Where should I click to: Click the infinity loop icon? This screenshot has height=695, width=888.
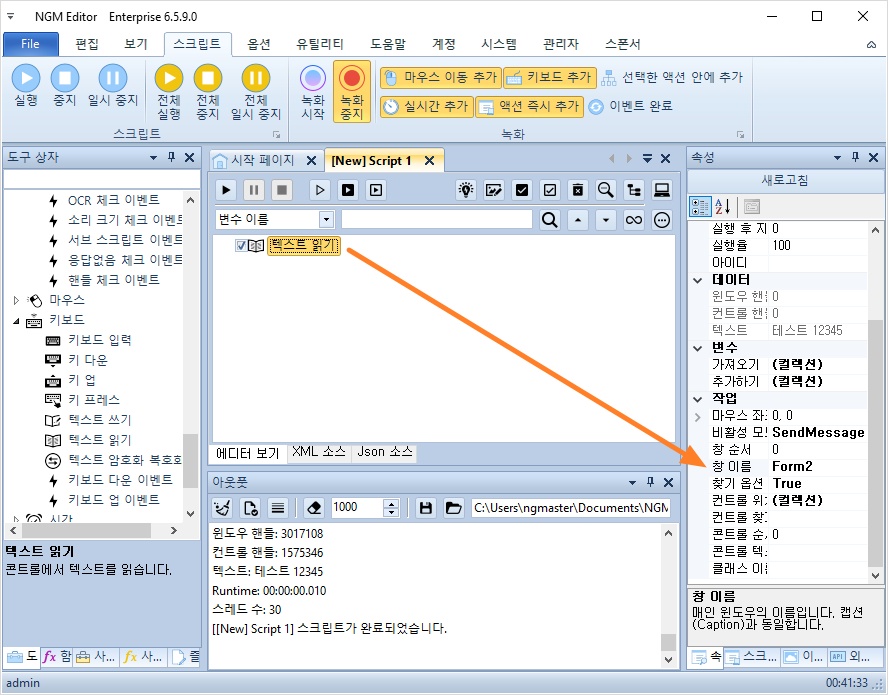634,220
